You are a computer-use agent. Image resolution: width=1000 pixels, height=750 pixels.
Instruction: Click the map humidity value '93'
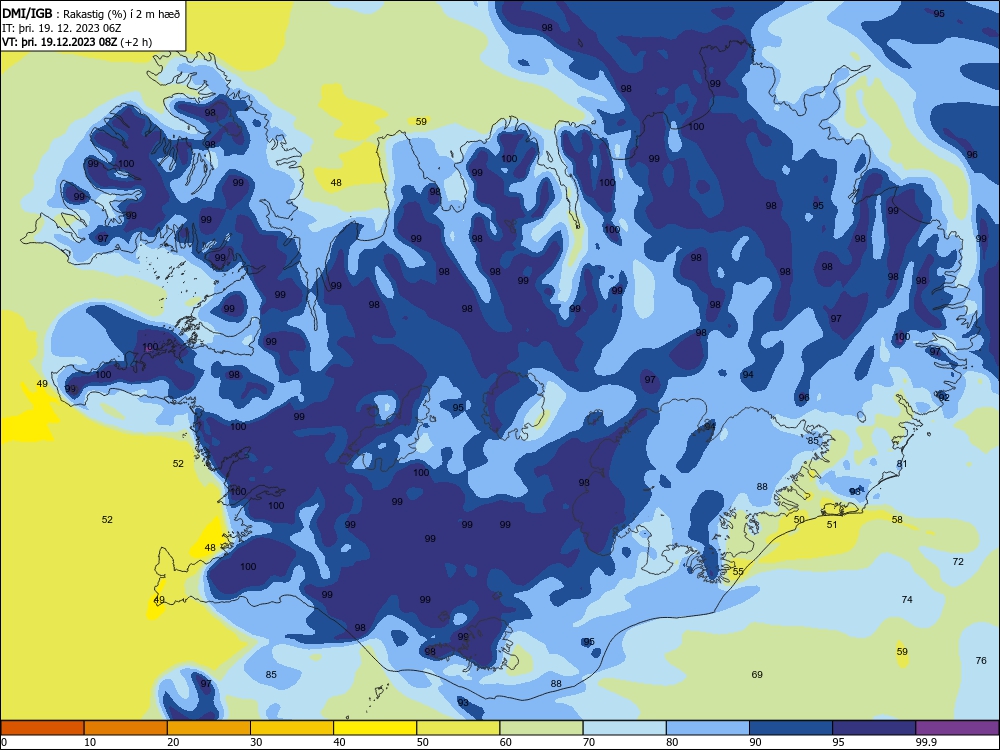click(463, 702)
